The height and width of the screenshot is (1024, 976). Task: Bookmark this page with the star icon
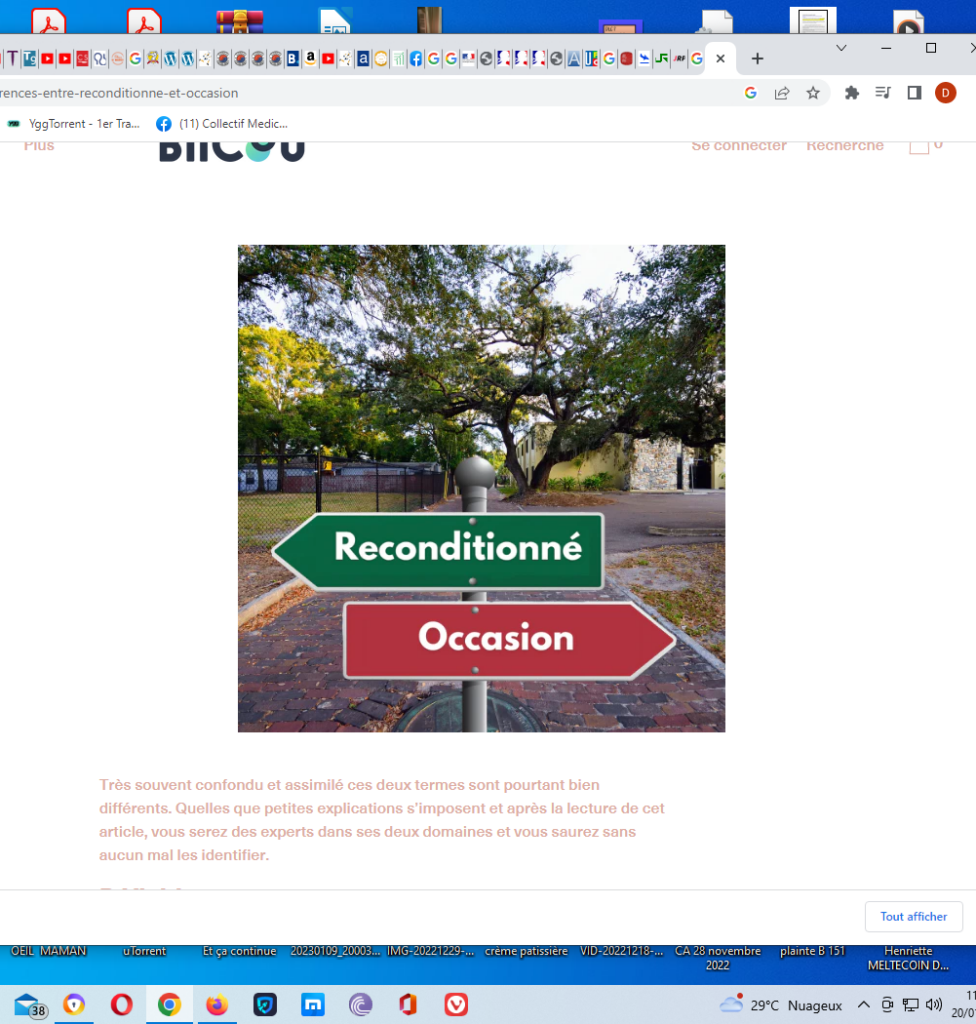coord(813,93)
